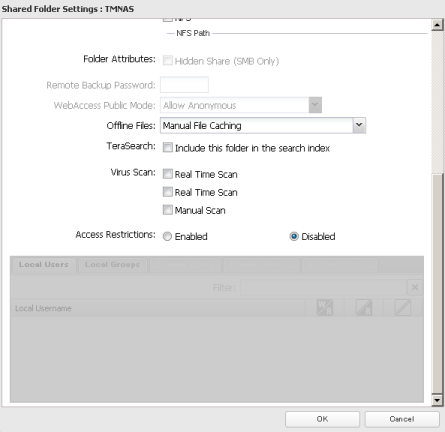Click the vertical scrollbar thumb
This screenshot has width=445, height=432.
pyautogui.click(x=437, y=283)
